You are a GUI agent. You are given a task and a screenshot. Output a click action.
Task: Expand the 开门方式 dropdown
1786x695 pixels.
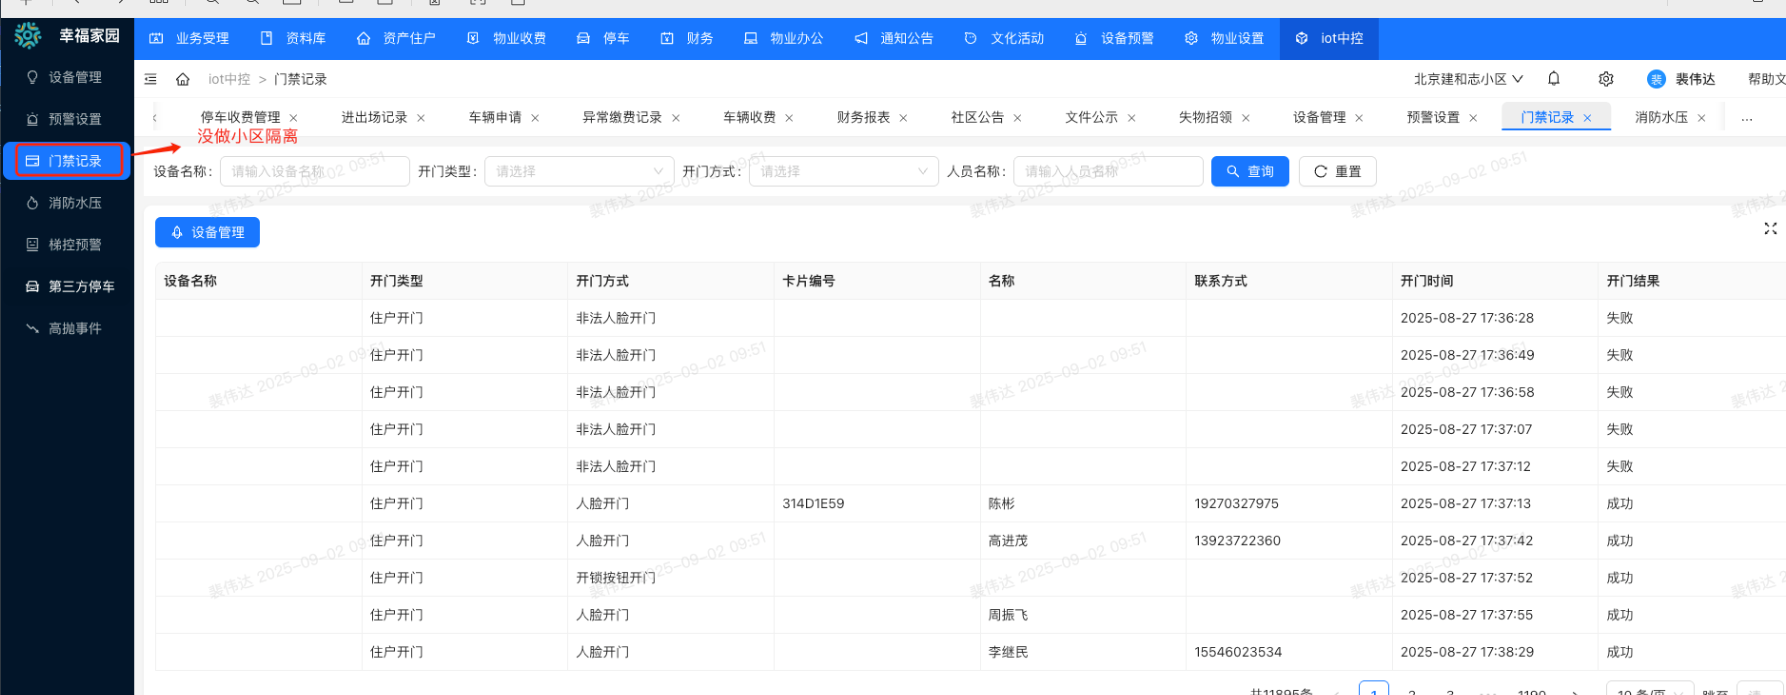click(x=843, y=172)
